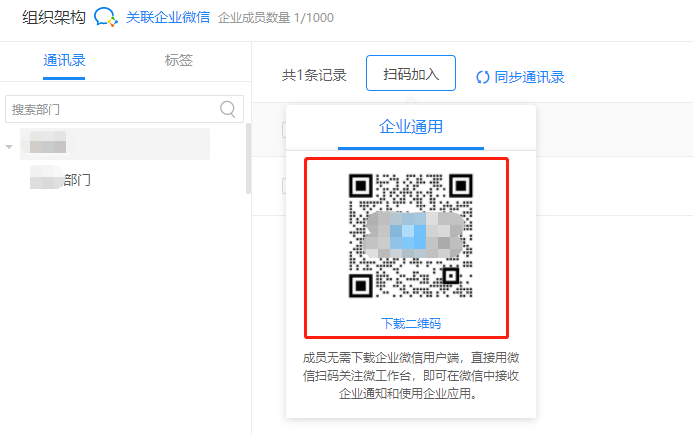Click the join QR code image
Viewport: 693px width, 435px height.
click(411, 235)
